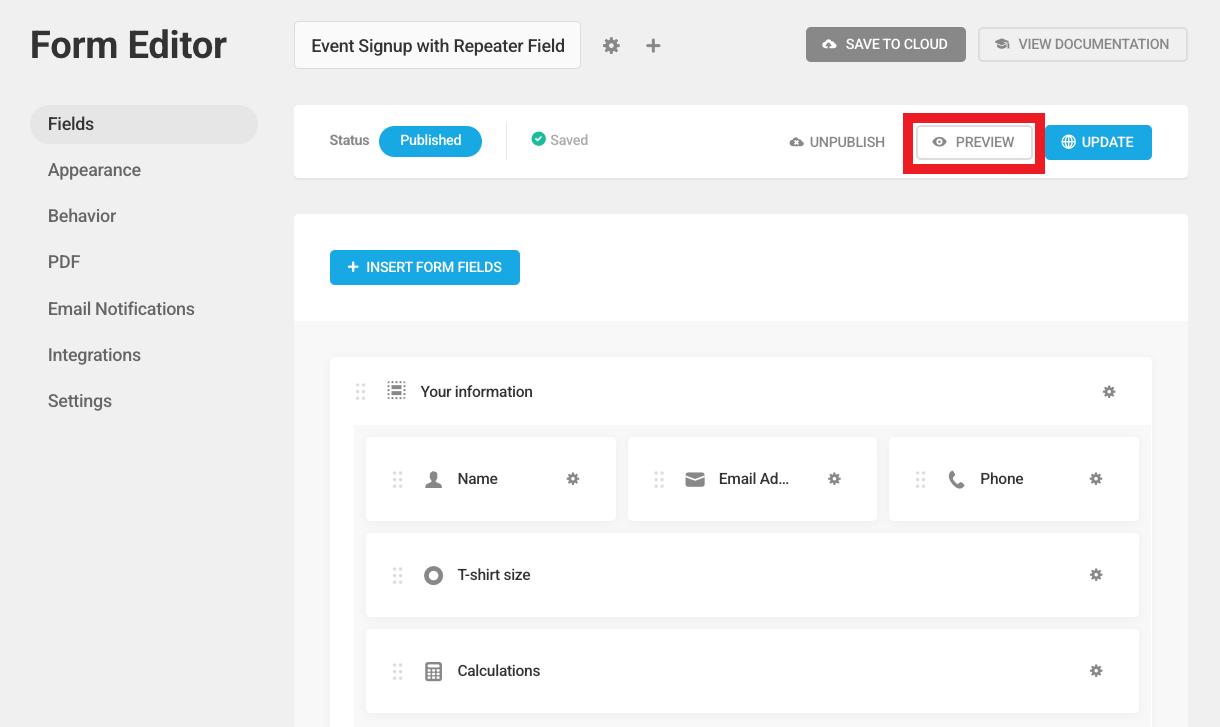
Task: Click the Form Editor heading
Action: pyautogui.click(x=129, y=45)
